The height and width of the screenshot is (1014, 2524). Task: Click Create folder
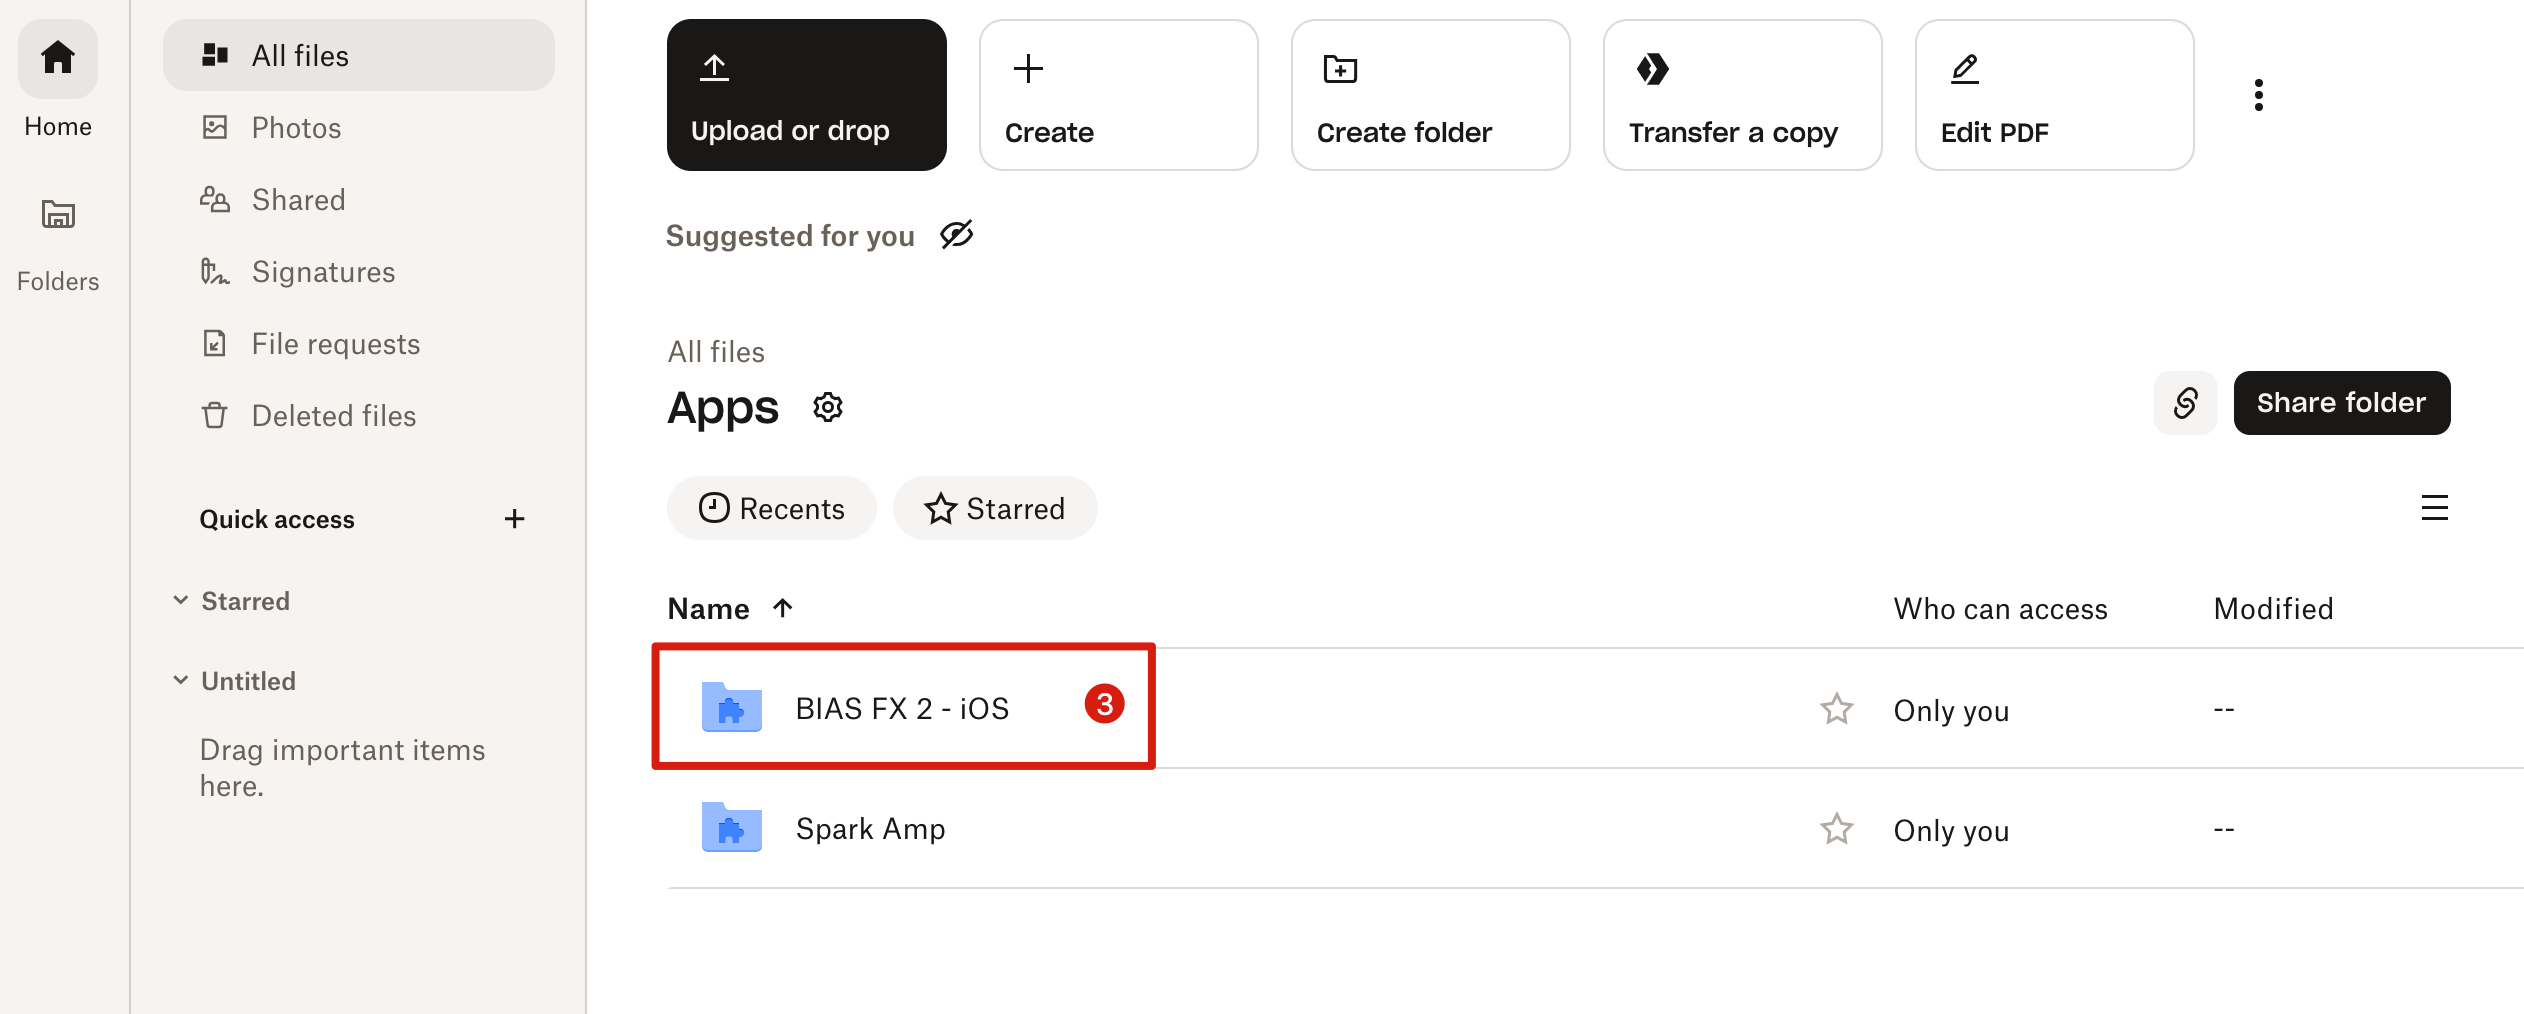(1431, 95)
